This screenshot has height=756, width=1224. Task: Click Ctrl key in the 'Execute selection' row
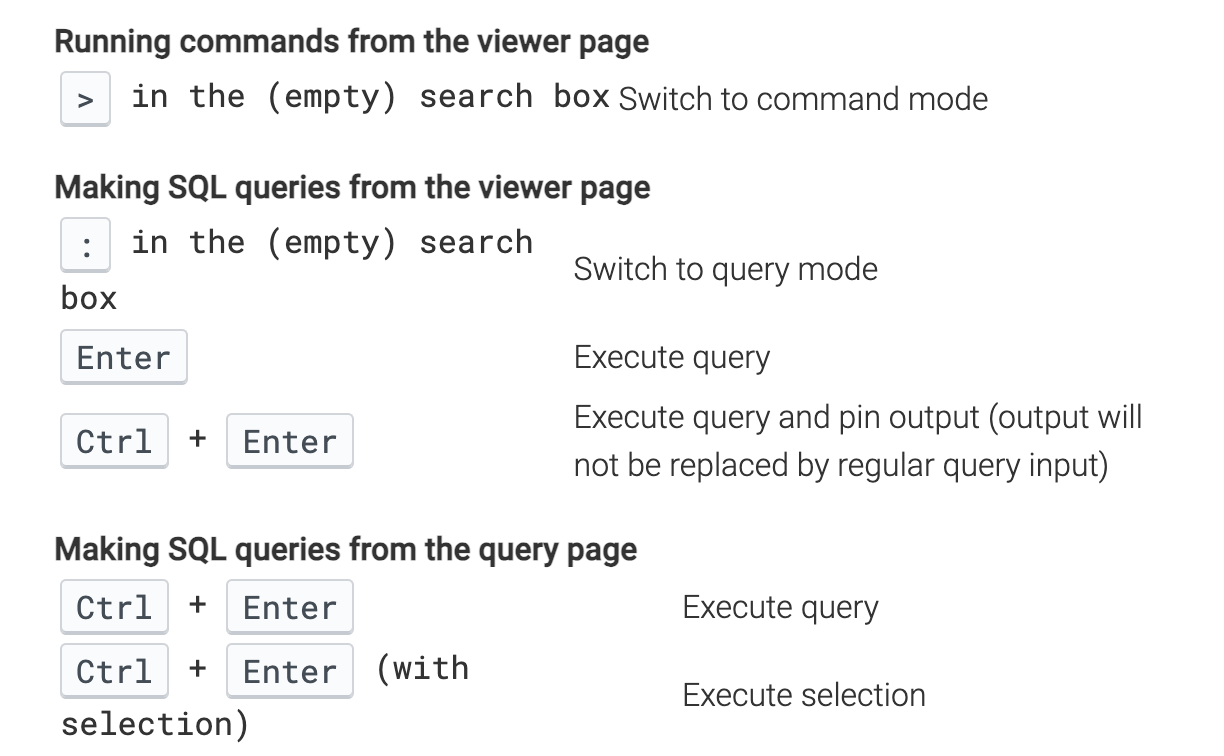click(114, 672)
